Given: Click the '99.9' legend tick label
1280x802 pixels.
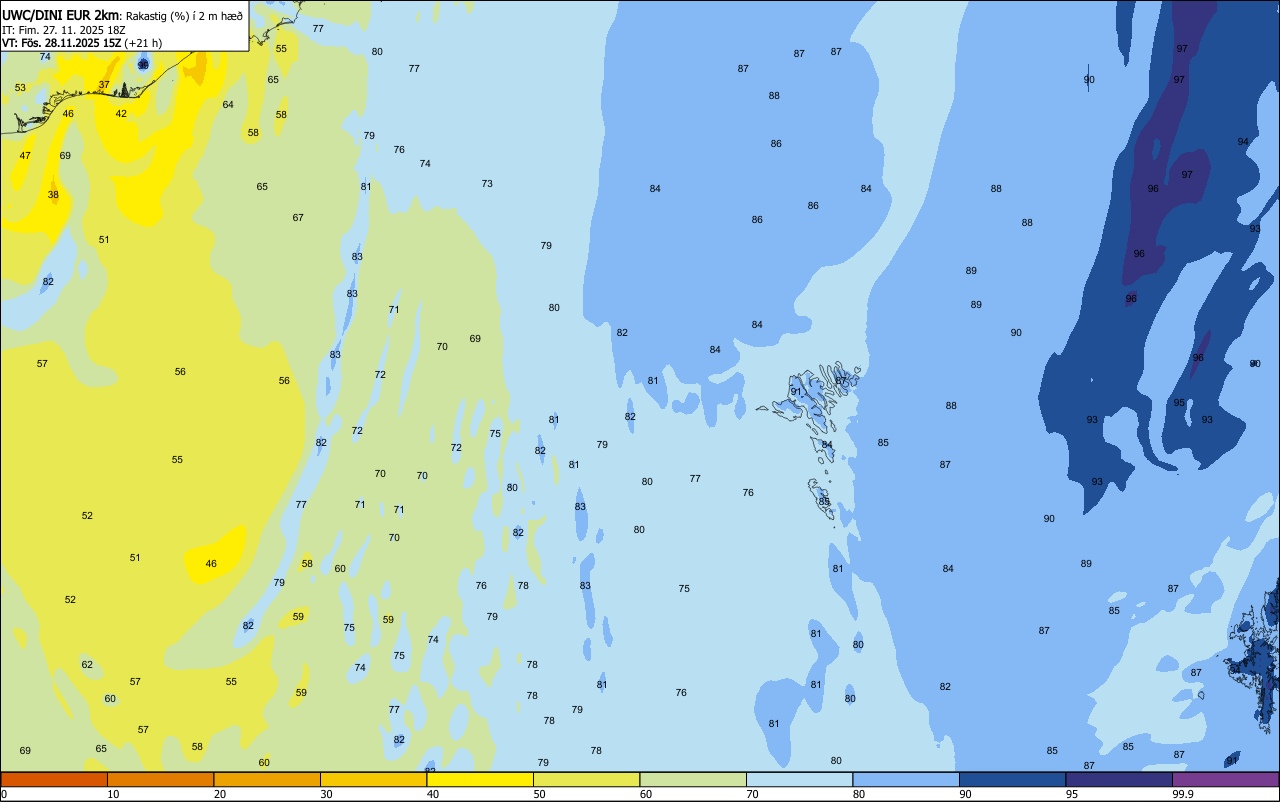Looking at the screenshot, I should tap(1183, 794).
